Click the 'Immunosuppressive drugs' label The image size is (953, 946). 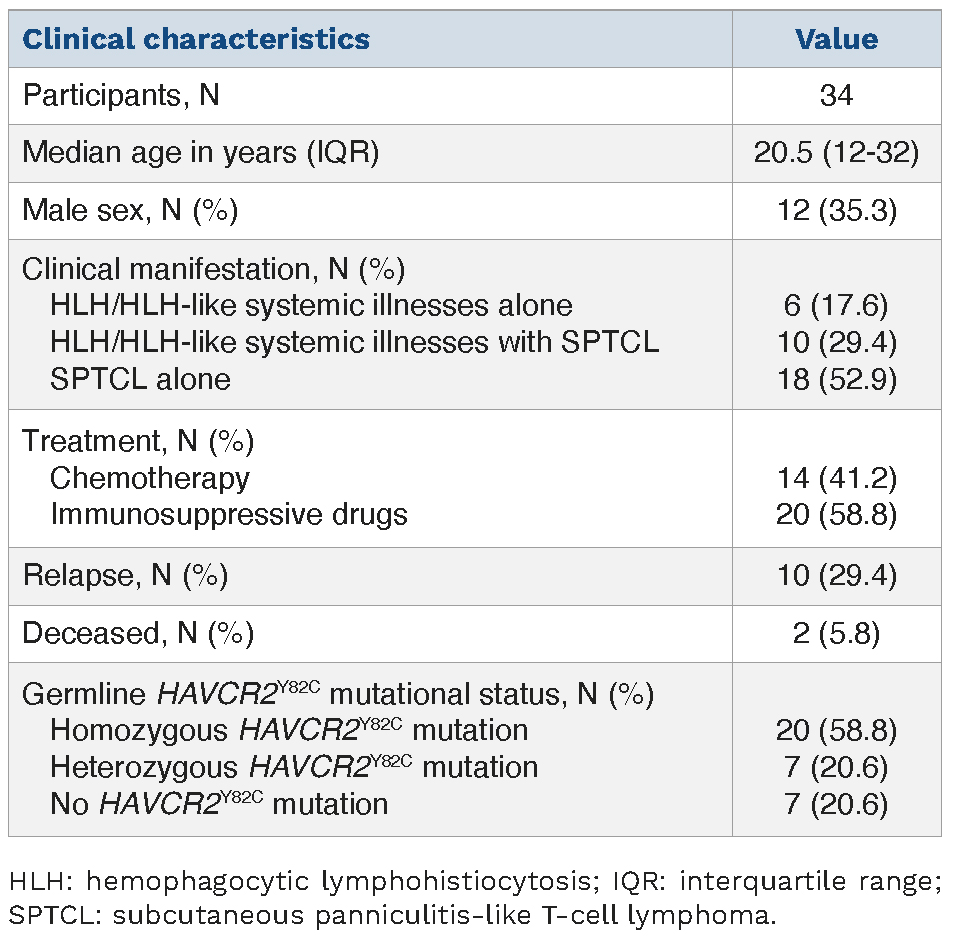pyautogui.click(x=229, y=514)
